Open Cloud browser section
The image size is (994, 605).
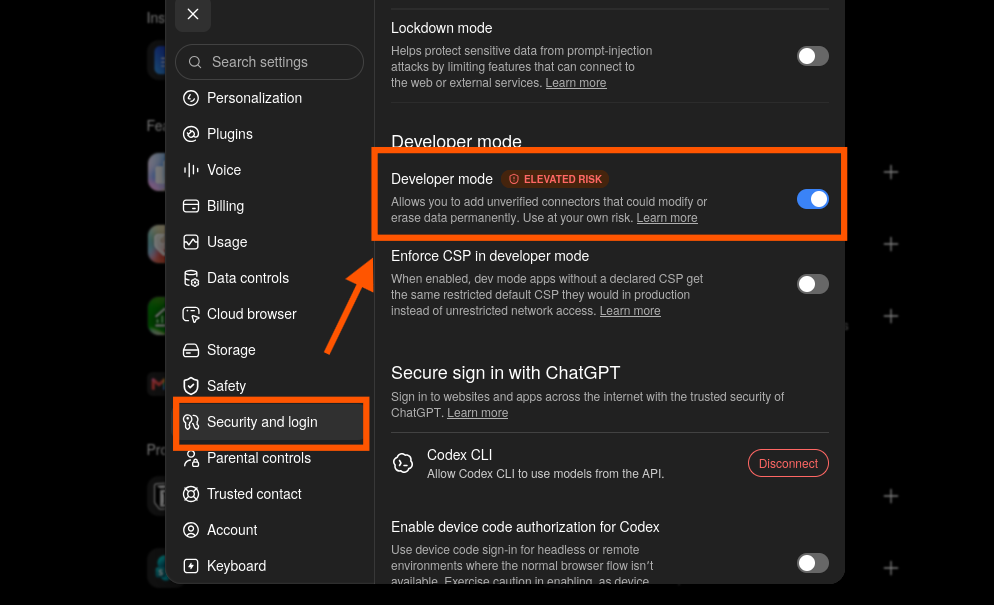(269, 315)
